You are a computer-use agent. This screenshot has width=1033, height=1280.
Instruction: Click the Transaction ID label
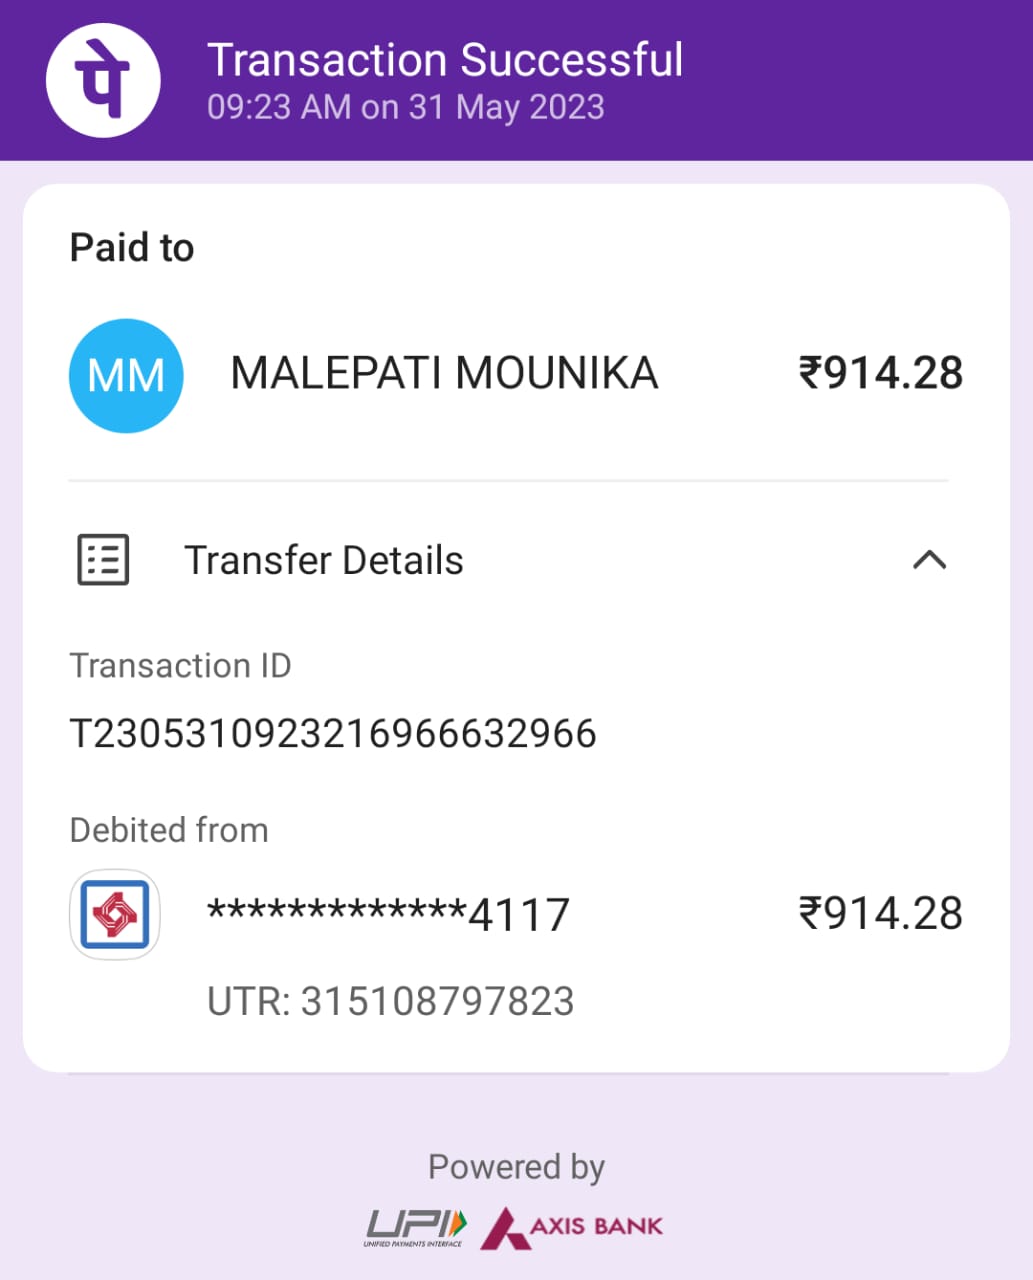pos(180,666)
